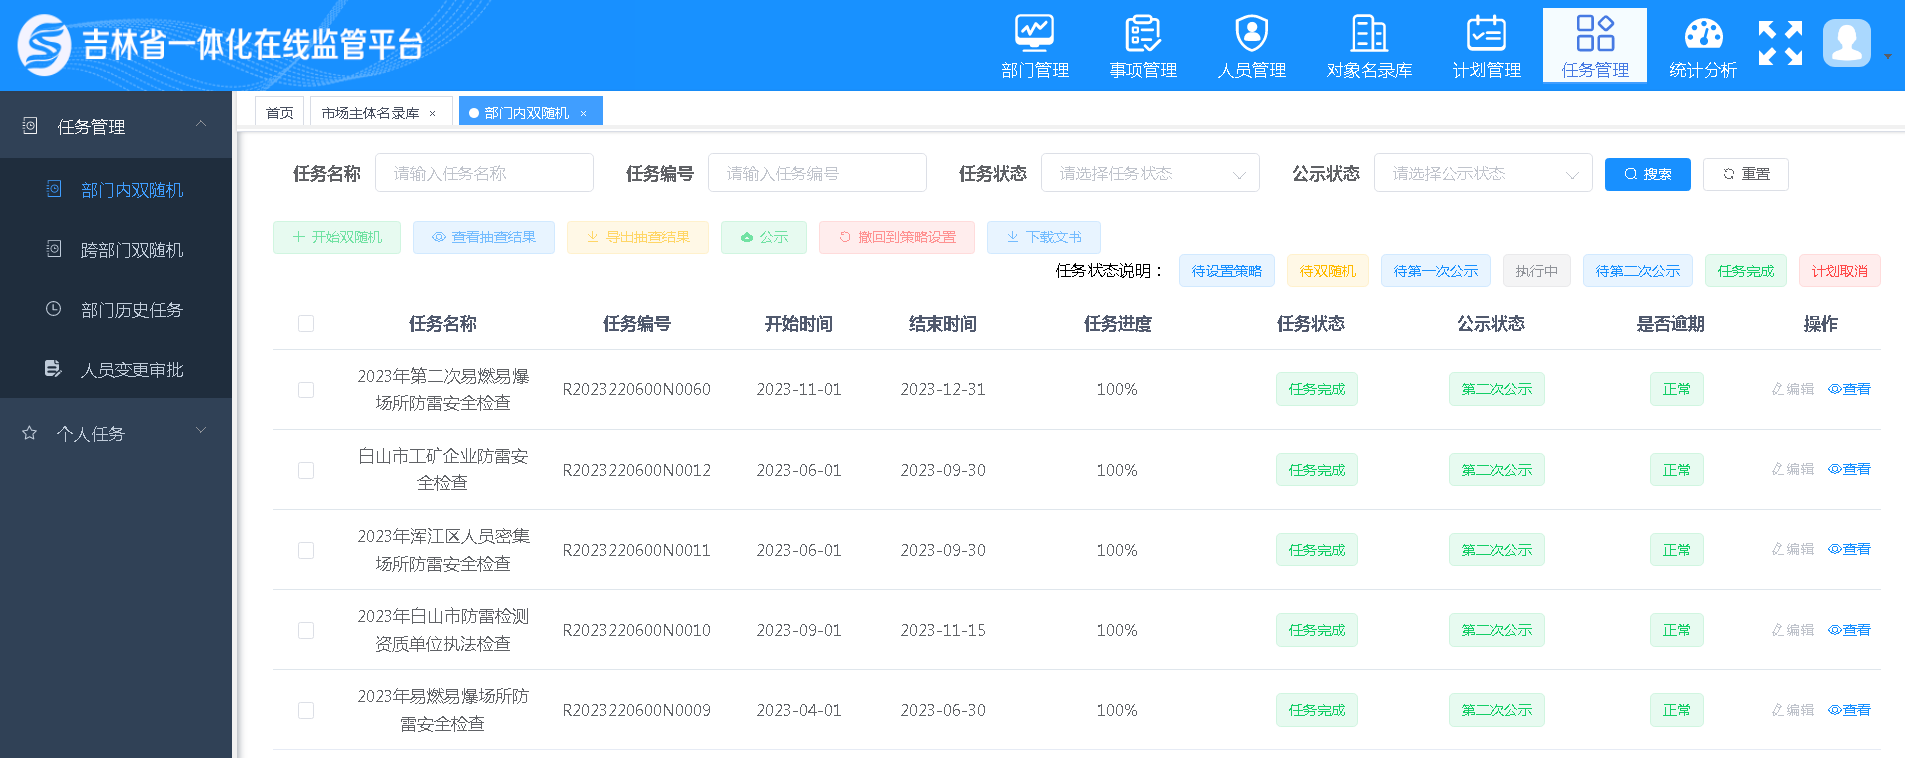Image resolution: width=1905 pixels, height=758 pixels.
Task: Open 人员变更审批 menu item
Action: pos(116,369)
